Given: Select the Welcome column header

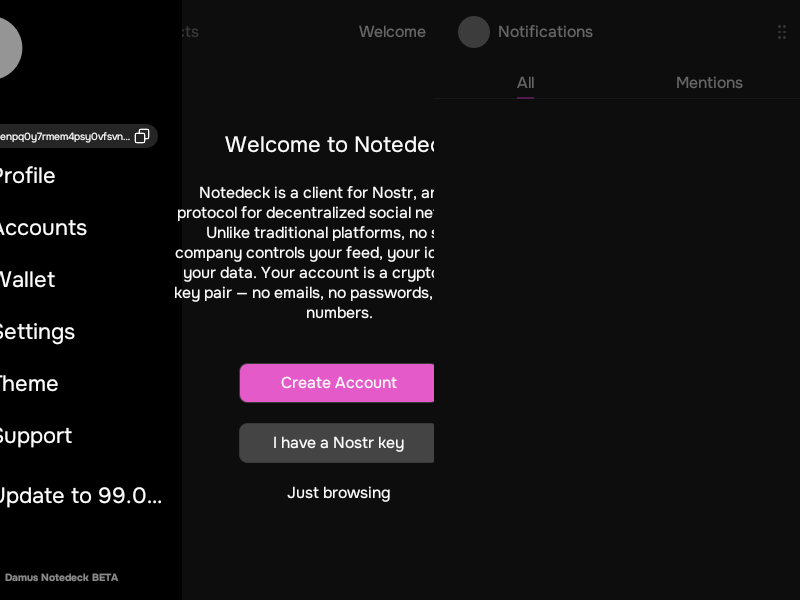Looking at the screenshot, I should point(392,32).
